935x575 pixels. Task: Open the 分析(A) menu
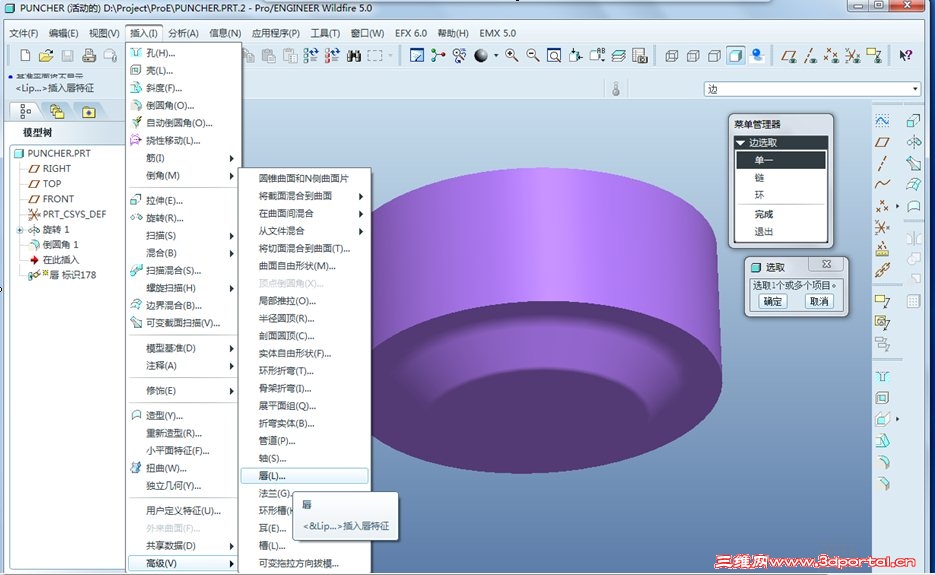183,33
